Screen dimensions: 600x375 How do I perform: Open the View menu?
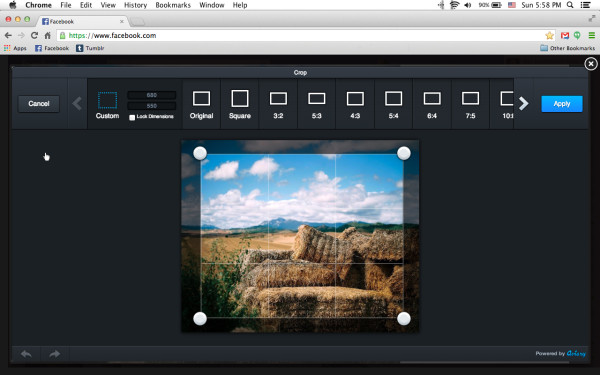pyautogui.click(x=108, y=5)
